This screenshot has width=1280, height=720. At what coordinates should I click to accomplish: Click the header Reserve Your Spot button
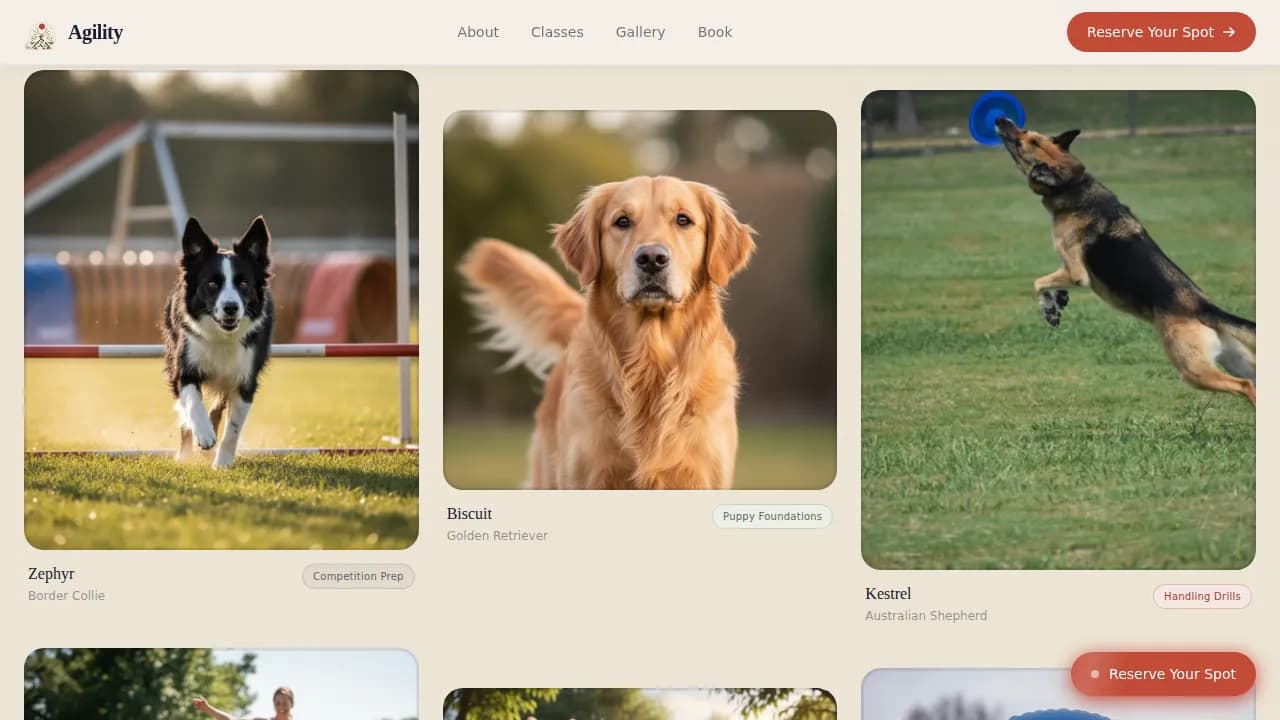click(x=1161, y=32)
